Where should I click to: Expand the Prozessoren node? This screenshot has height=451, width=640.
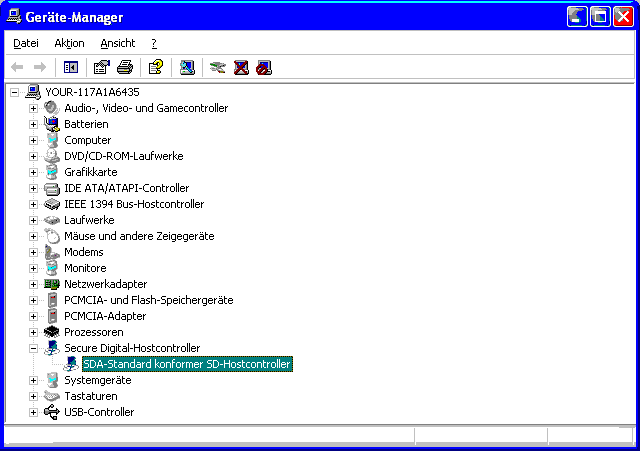tap(33, 332)
